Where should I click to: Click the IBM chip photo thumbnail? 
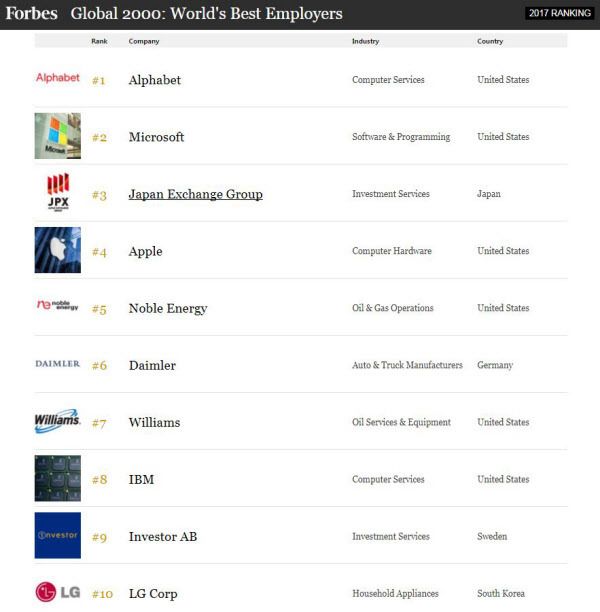tap(58, 478)
